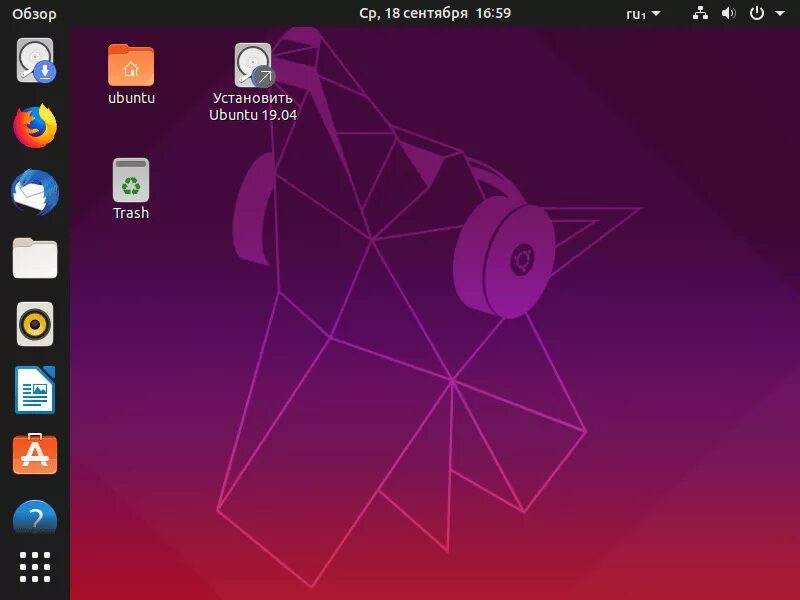This screenshot has height=600, width=800.
Task: Click the network status icon
Action: click(x=700, y=13)
